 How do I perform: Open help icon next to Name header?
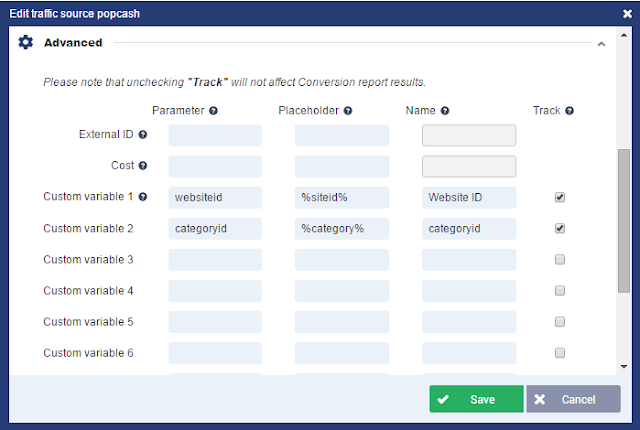[x=445, y=111]
